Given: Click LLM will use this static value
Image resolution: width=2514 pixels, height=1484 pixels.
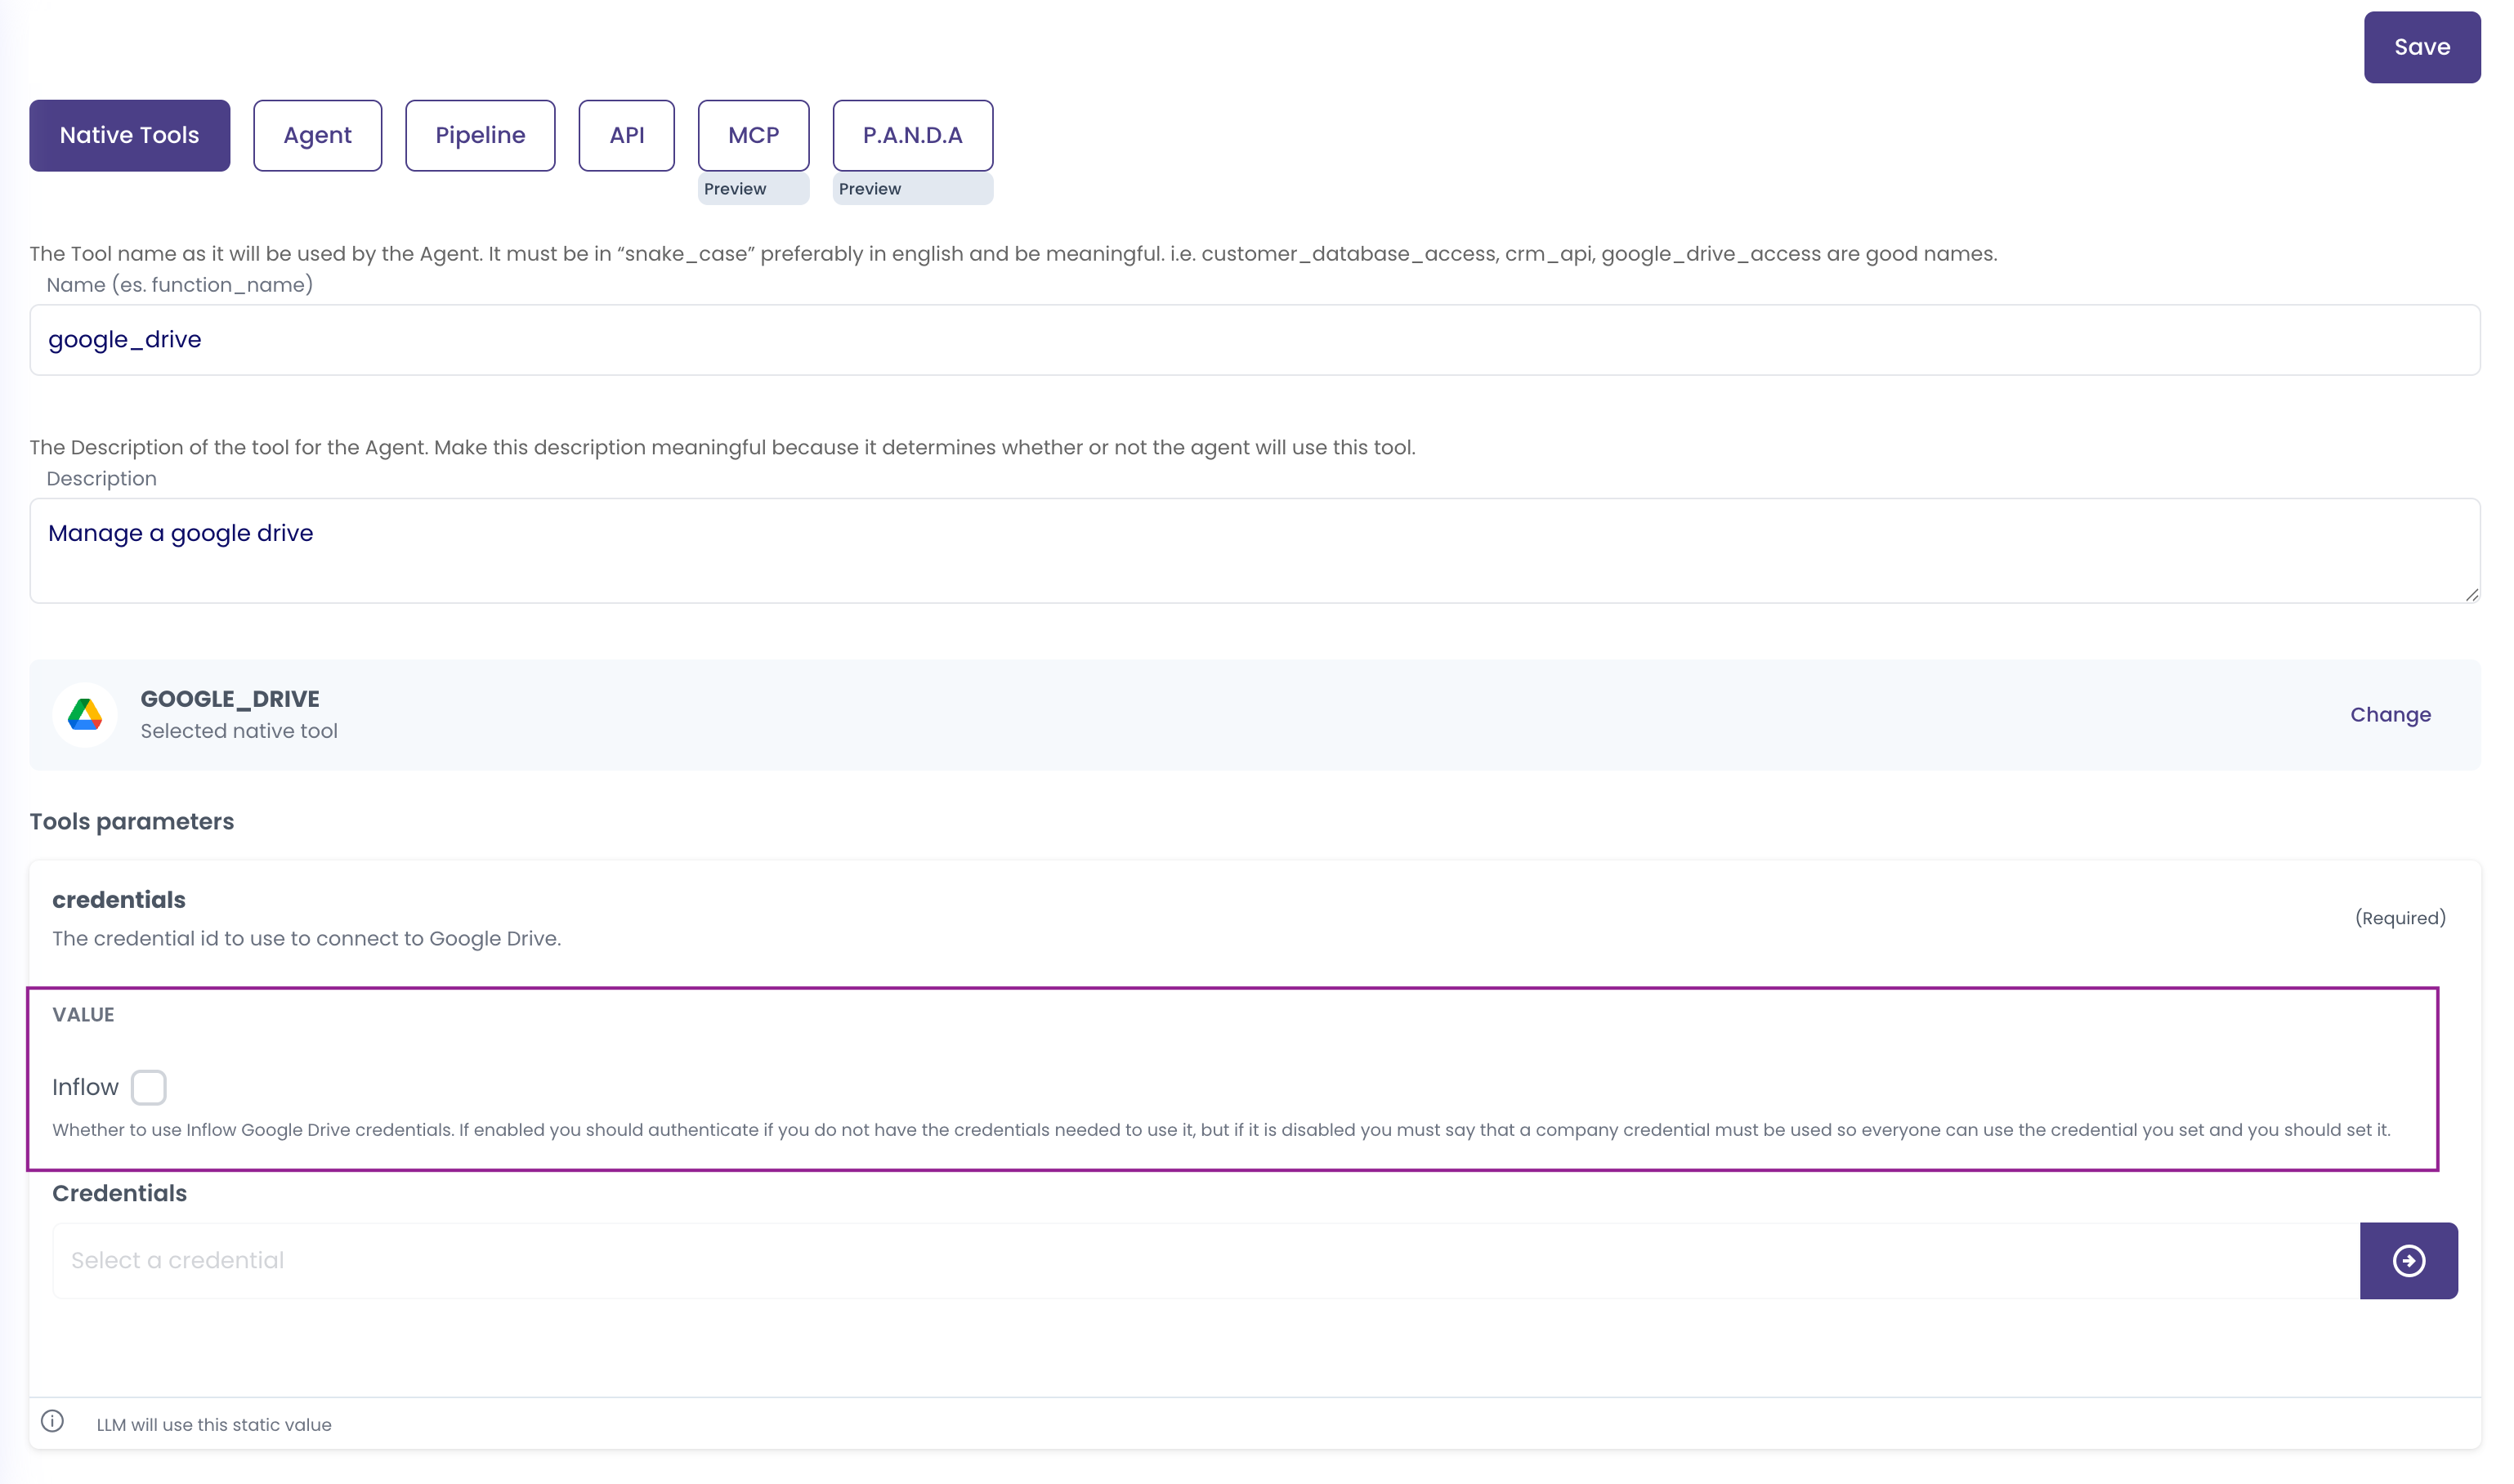Looking at the screenshot, I should pyautogui.click(x=214, y=1425).
